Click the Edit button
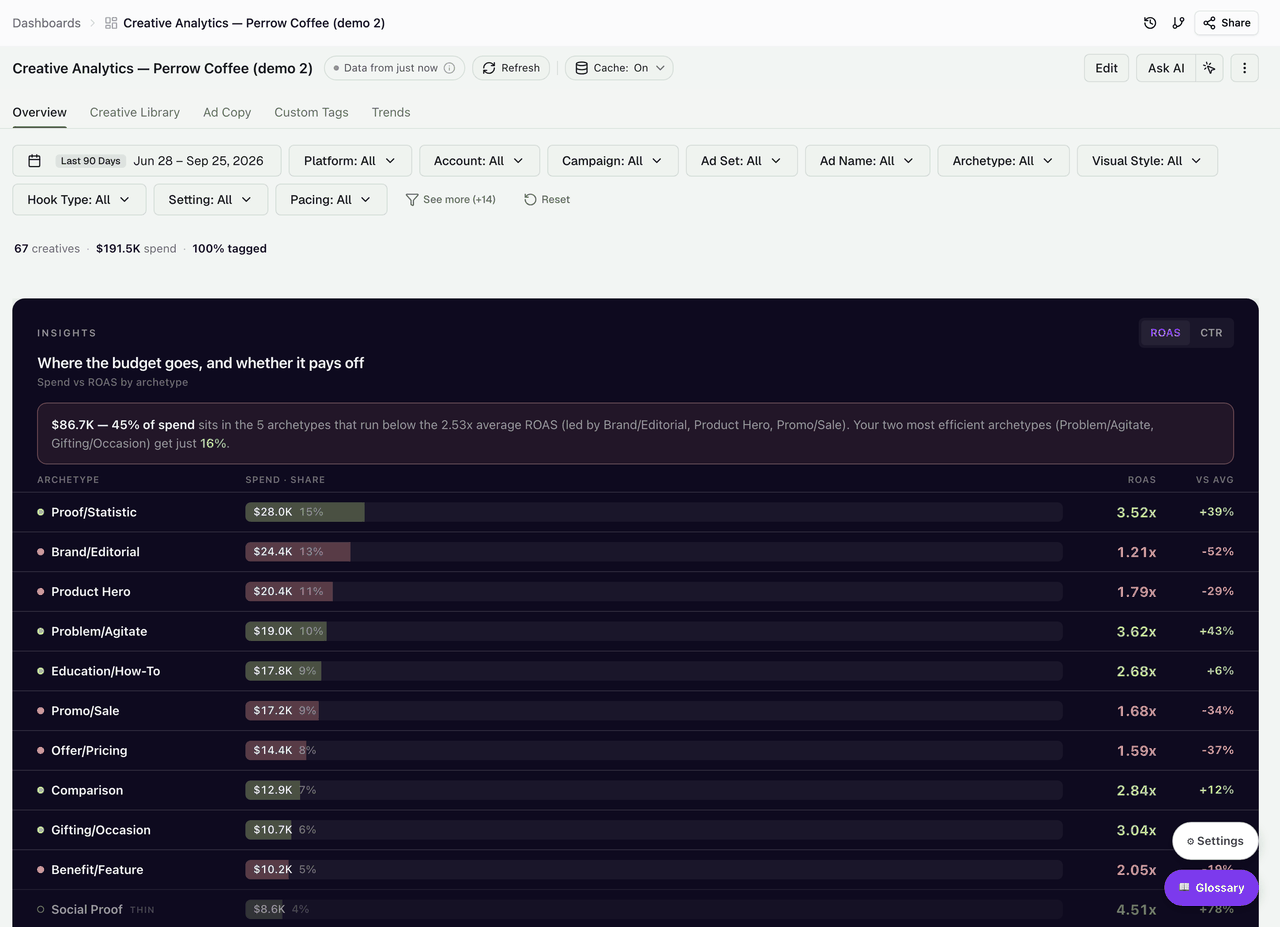Screen dimensions: 1280x927 pyautogui.click(x=1106, y=68)
